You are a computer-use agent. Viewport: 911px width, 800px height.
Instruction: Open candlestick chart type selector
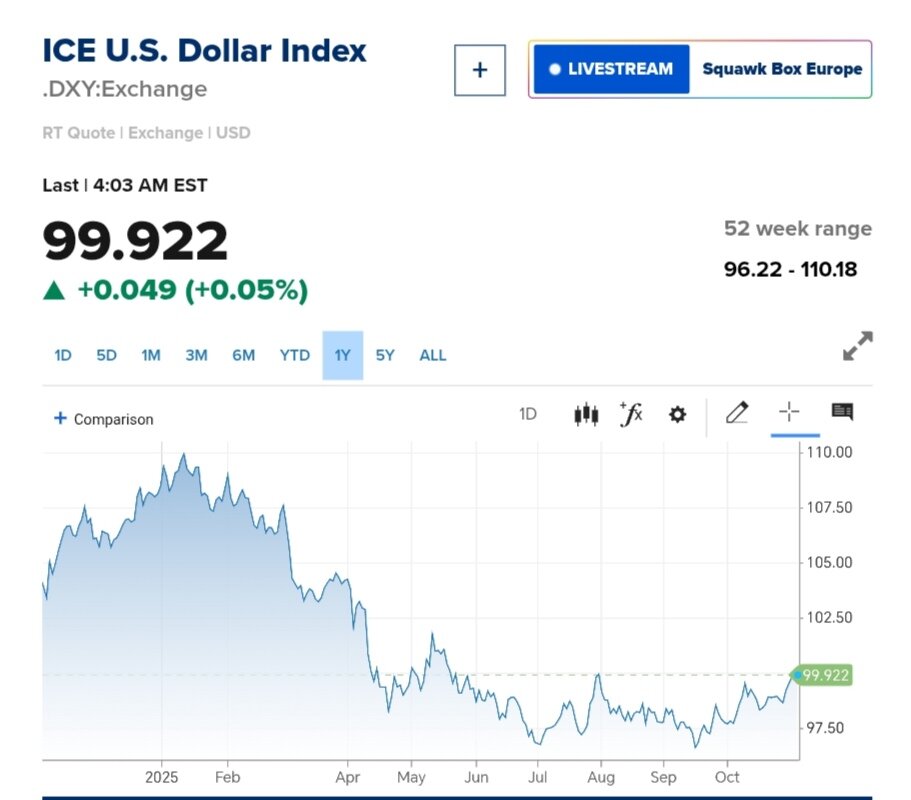[x=586, y=414]
